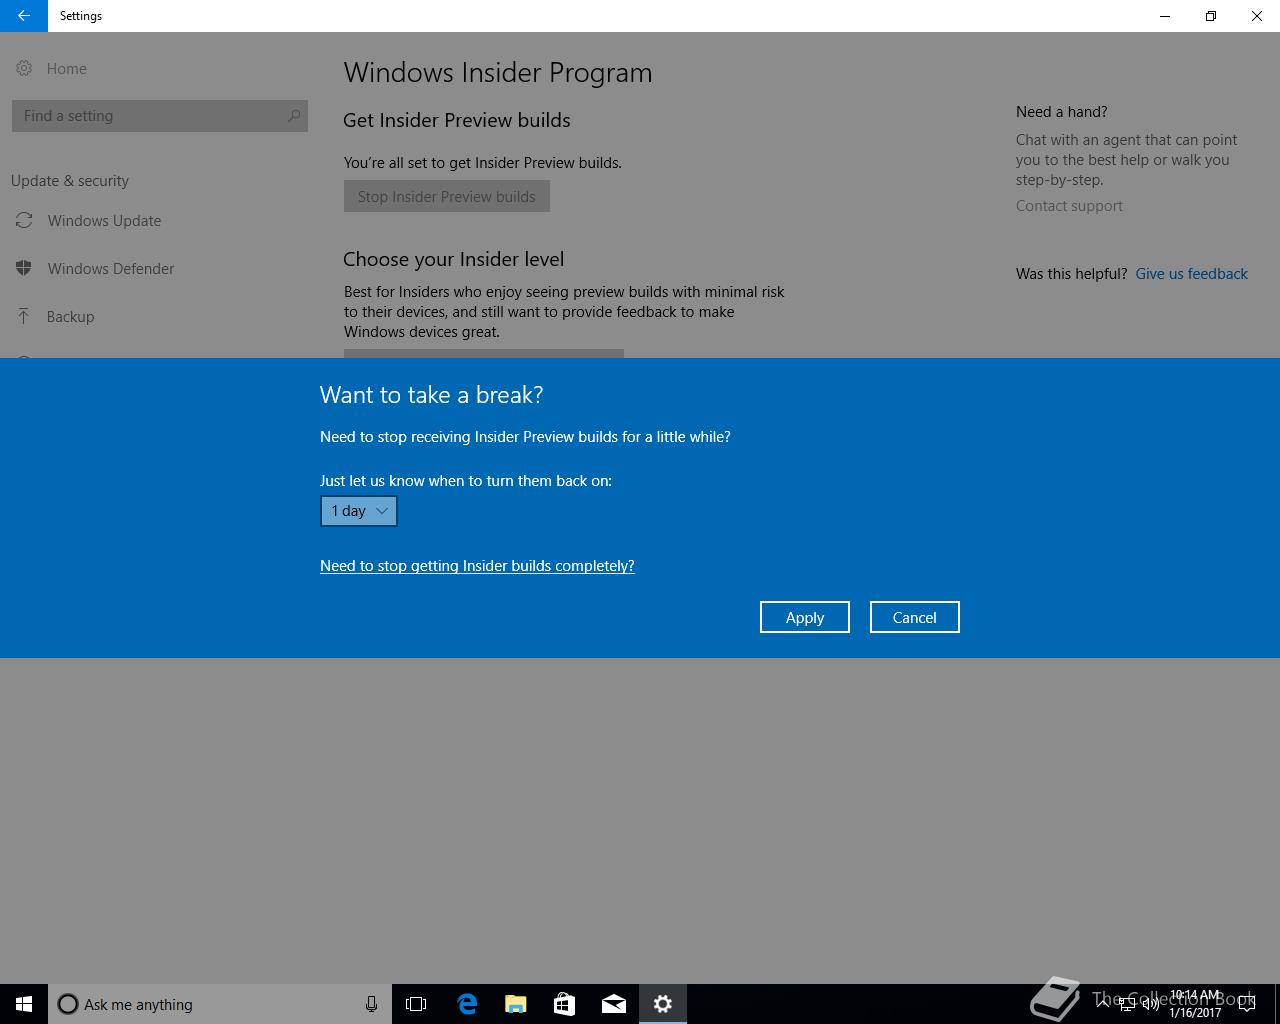Open the 1 day duration dropdown

(359, 511)
